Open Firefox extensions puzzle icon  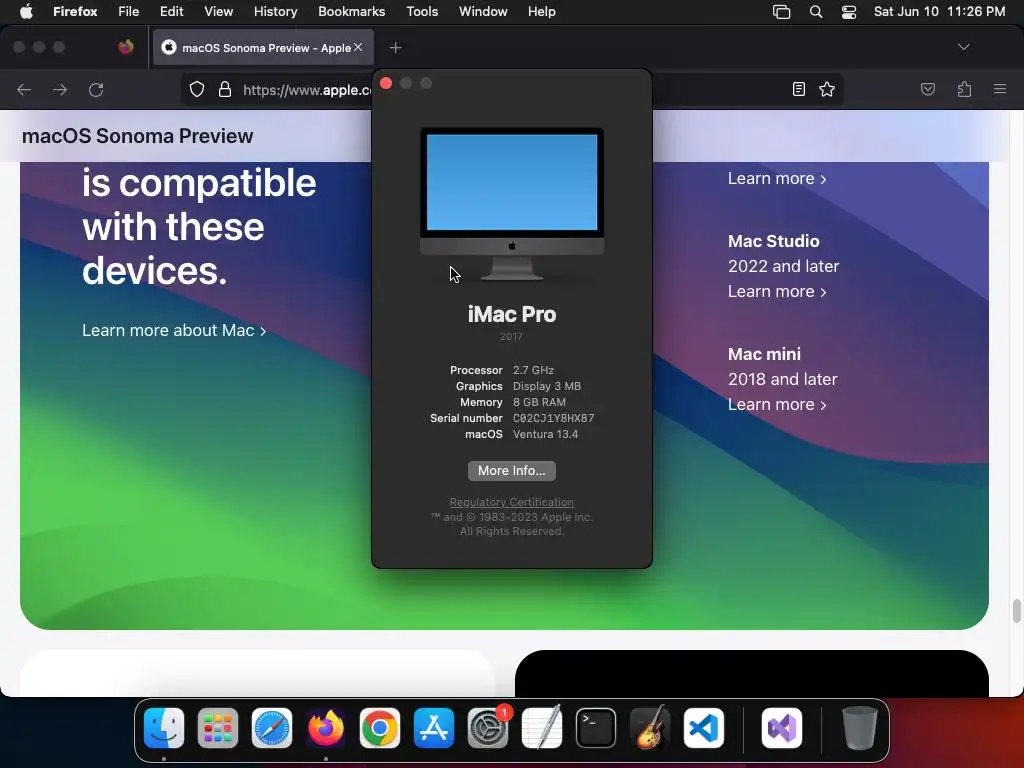click(964, 89)
